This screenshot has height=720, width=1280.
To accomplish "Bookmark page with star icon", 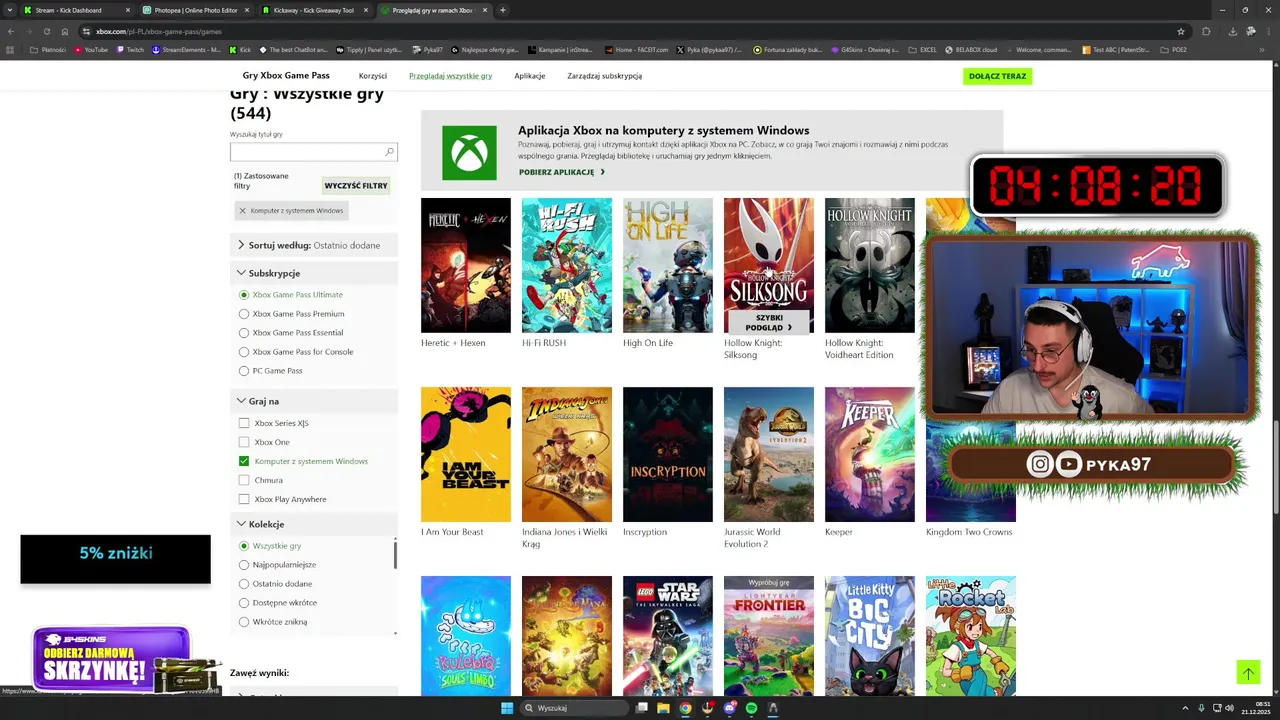I will tap(1181, 31).
